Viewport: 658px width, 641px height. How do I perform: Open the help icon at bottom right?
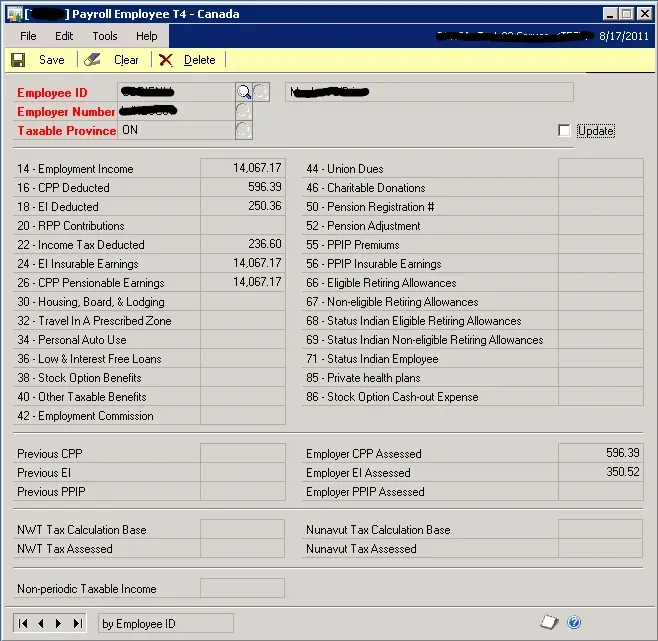point(574,622)
